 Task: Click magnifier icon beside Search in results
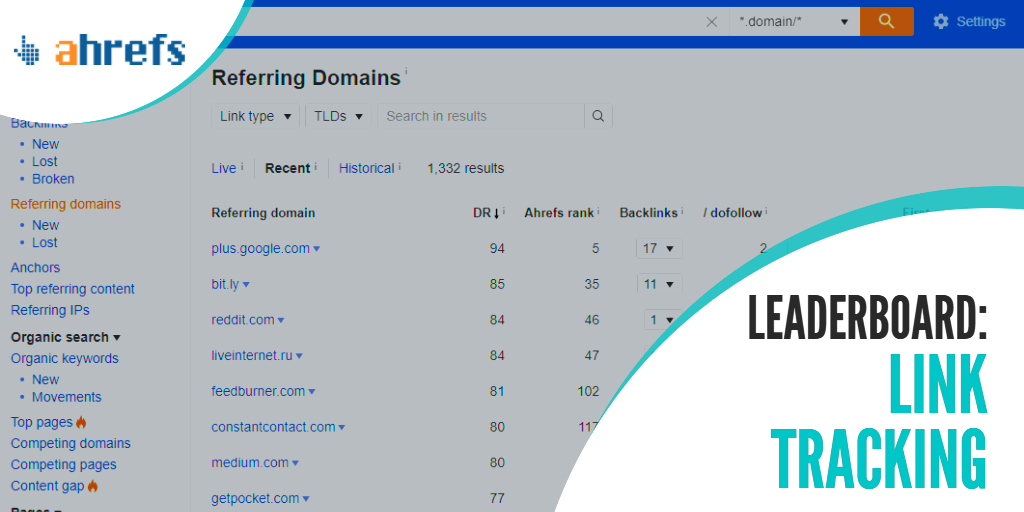pos(598,116)
